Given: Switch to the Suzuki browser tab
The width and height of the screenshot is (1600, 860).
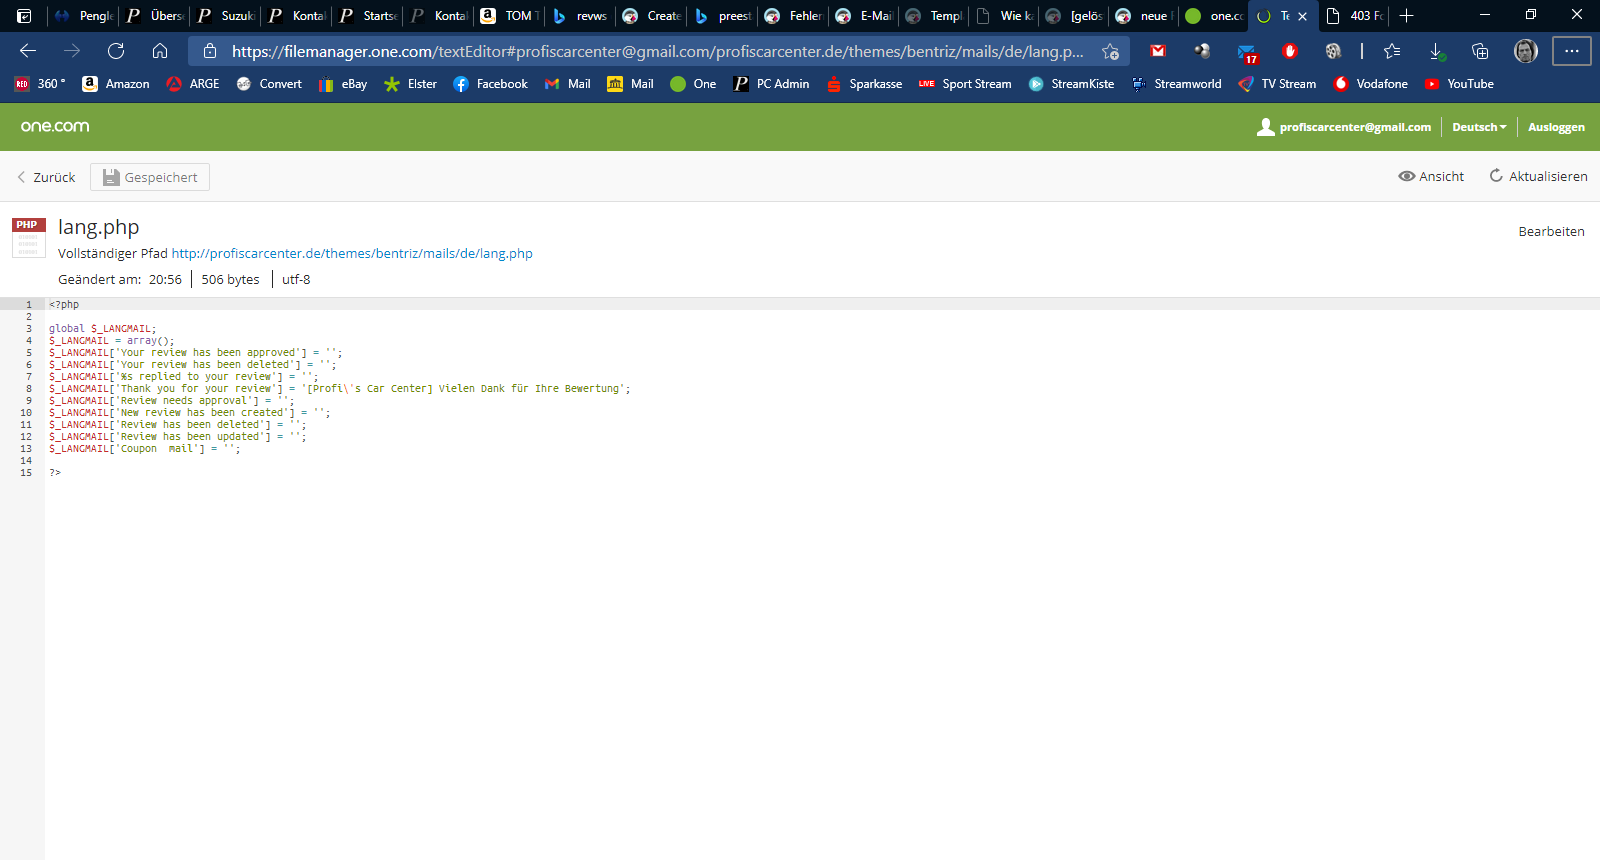Looking at the screenshot, I should click(226, 15).
